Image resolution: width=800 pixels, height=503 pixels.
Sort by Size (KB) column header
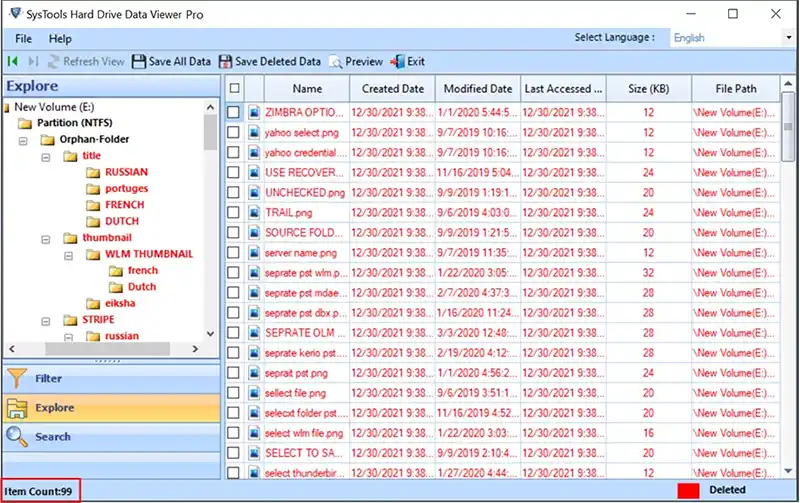pyautogui.click(x=648, y=89)
